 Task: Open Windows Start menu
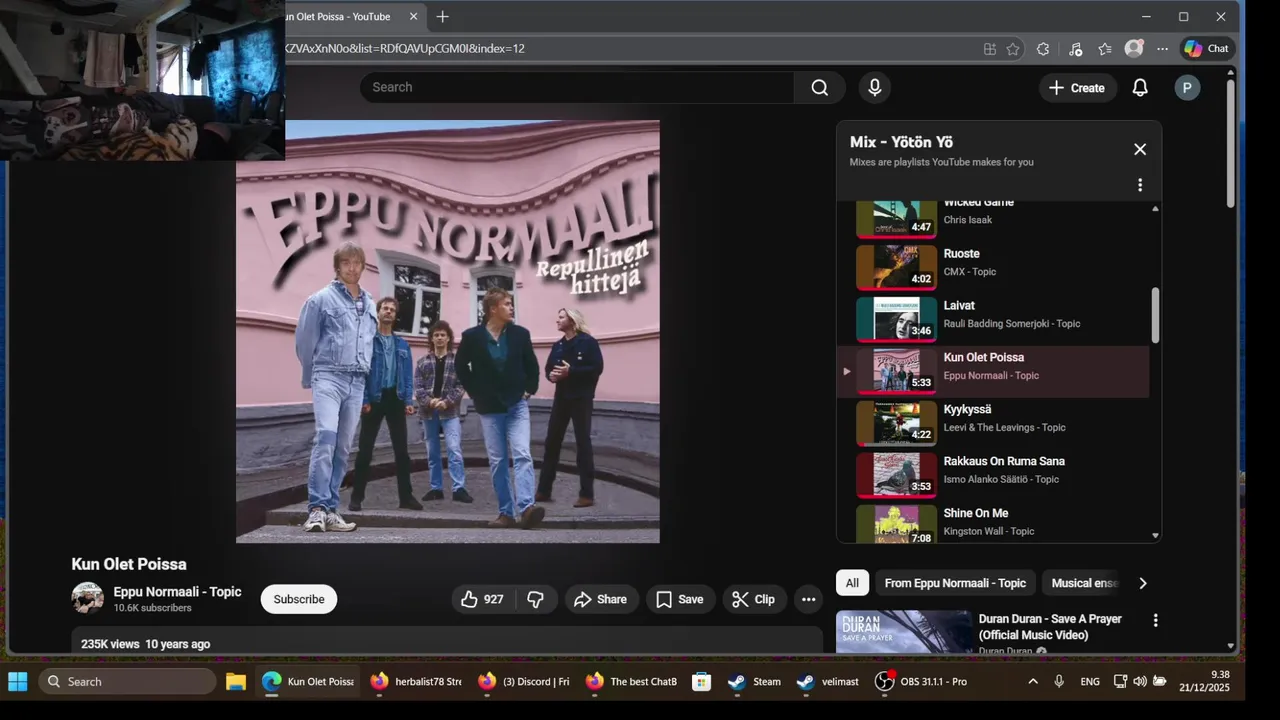pyautogui.click(x=18, y=681)
